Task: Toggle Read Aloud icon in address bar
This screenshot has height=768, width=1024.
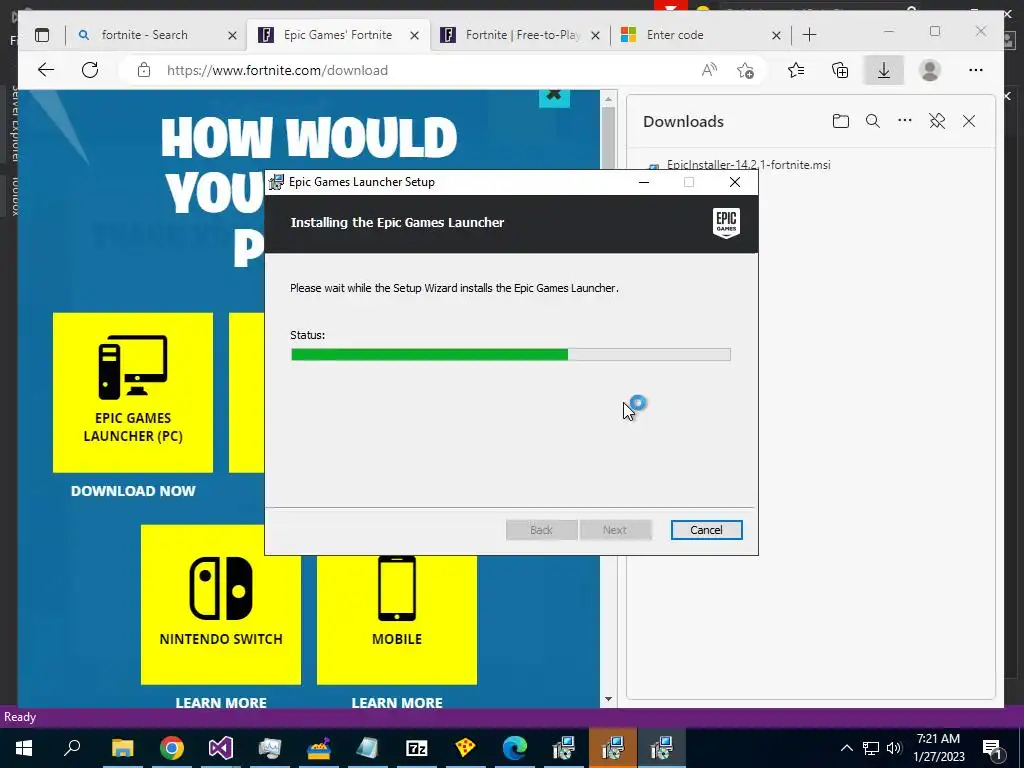Action: (709, 70)
